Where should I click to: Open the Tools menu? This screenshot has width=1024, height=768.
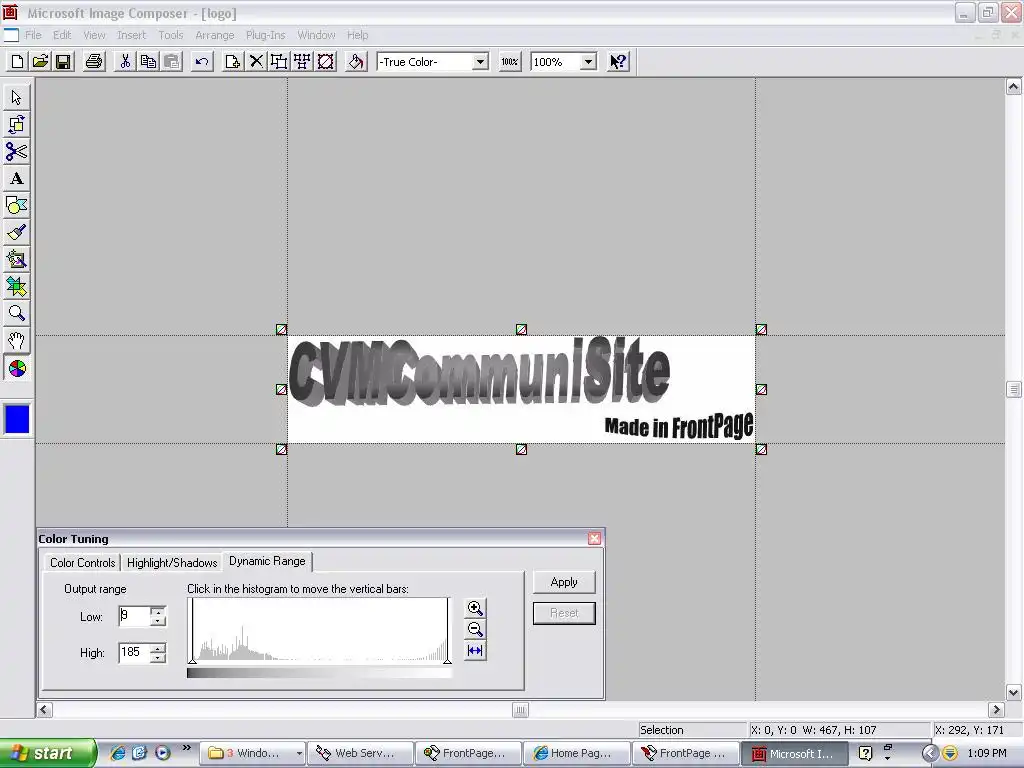coord(170,35)
